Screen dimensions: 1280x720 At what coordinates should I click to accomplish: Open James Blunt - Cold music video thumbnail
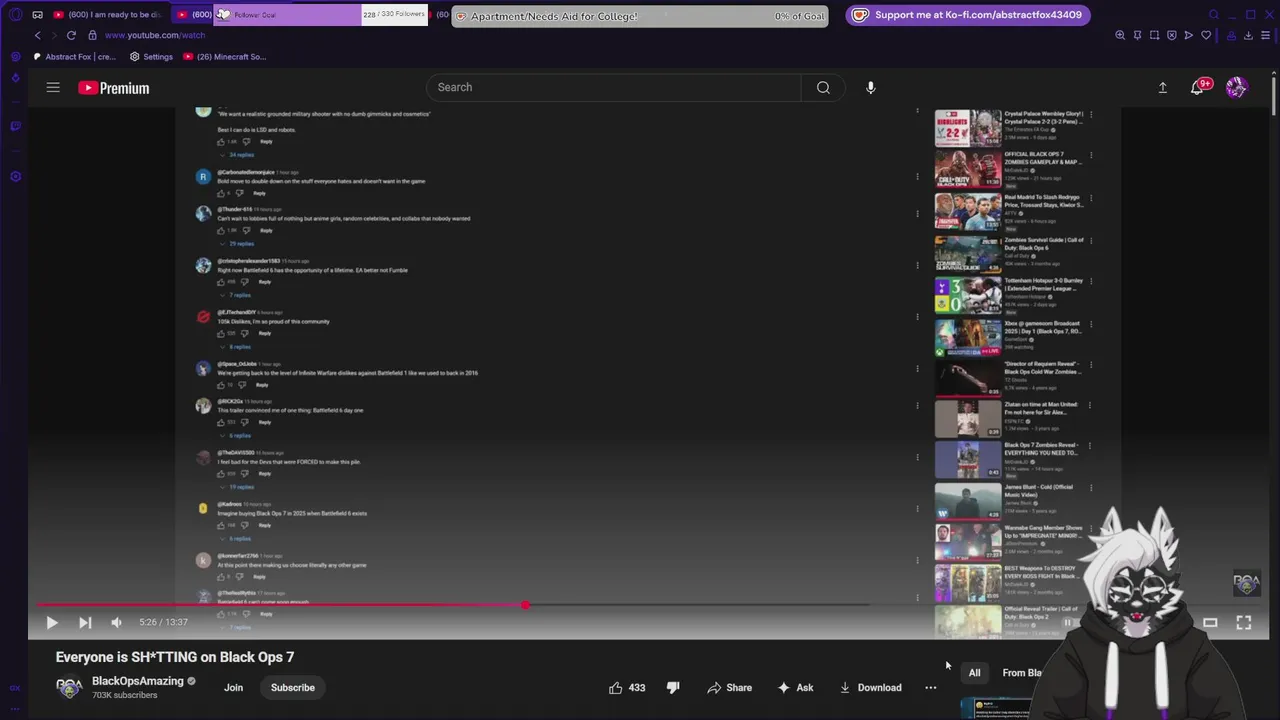(968, 501)
